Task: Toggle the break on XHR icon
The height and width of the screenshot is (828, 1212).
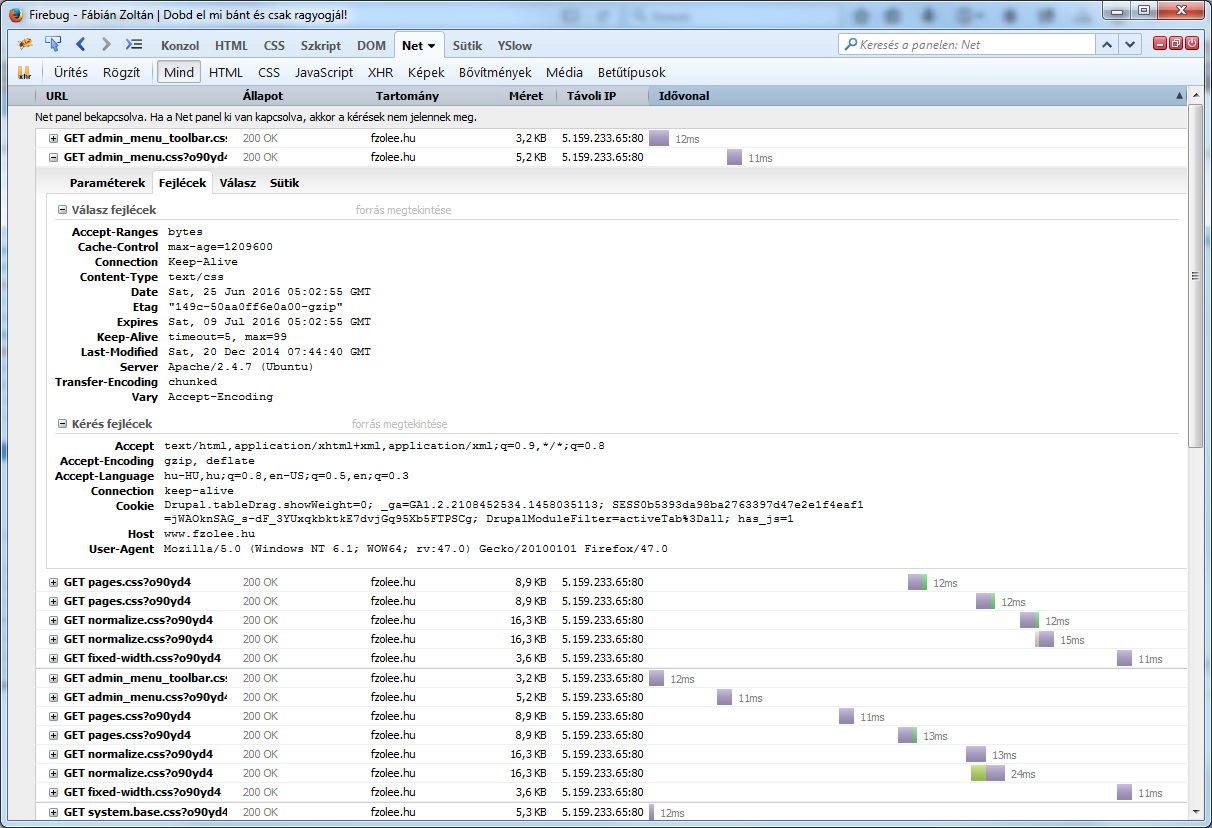Action: [x=25, y=72]
